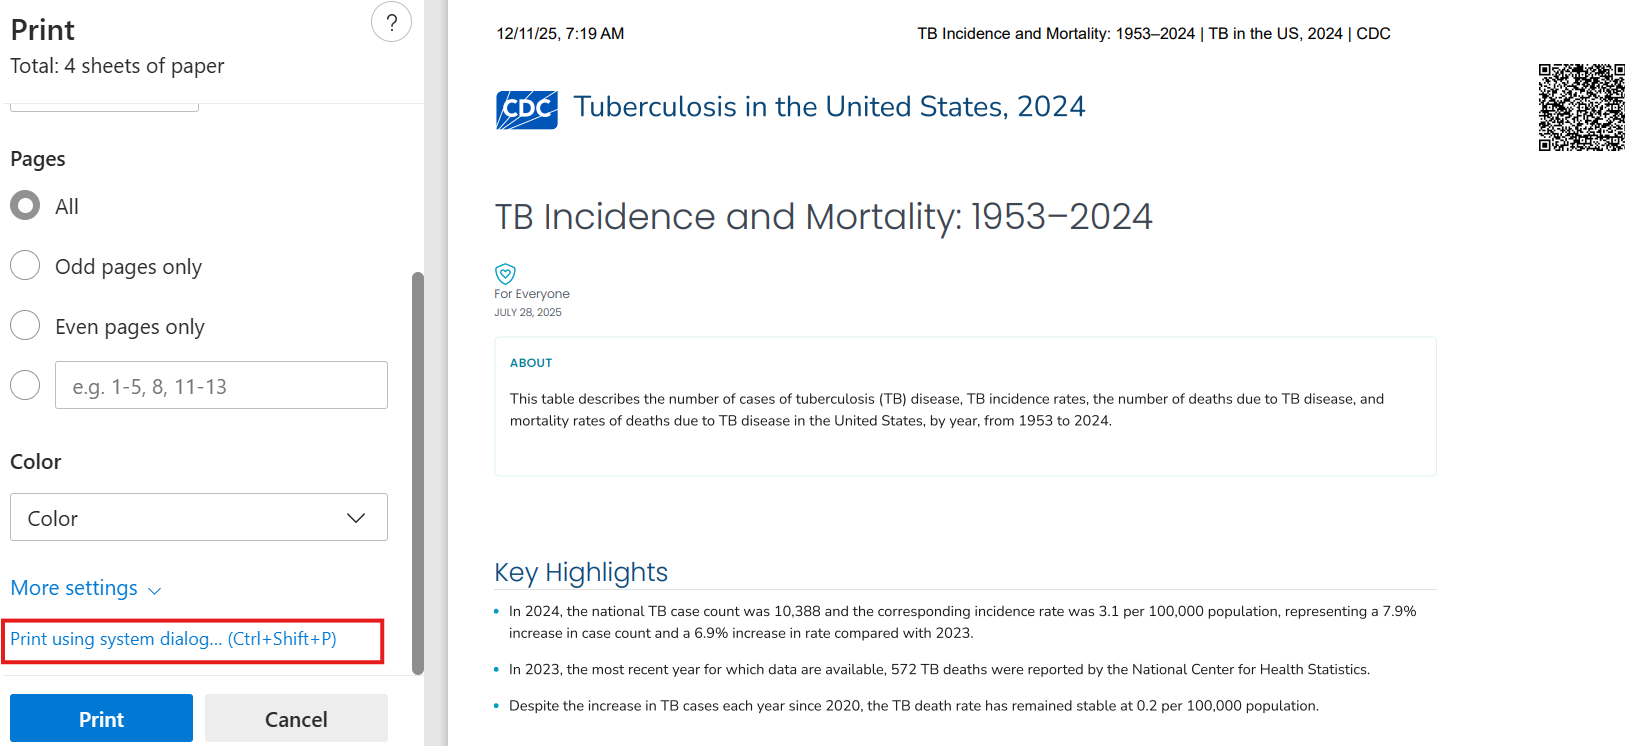Click the QR code in the page preview

point(1581,107)
